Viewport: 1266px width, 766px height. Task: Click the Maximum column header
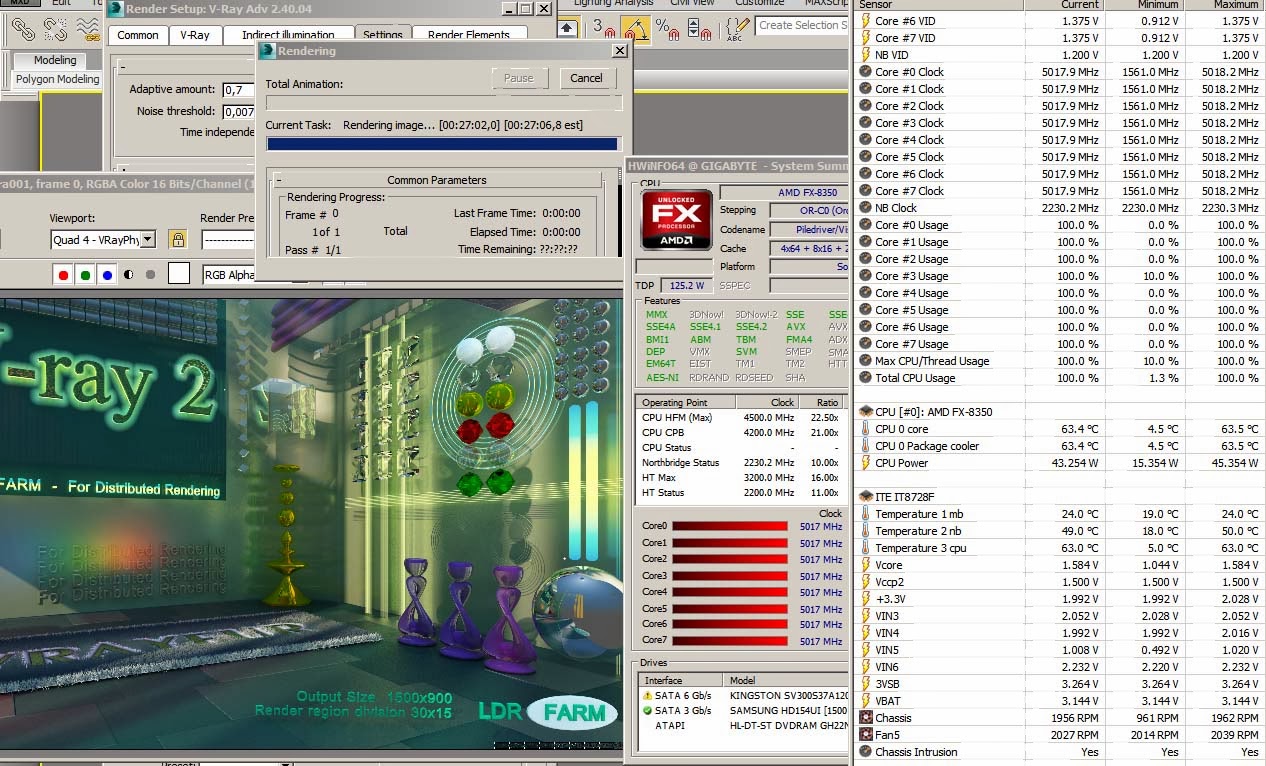pos(1227,5)
